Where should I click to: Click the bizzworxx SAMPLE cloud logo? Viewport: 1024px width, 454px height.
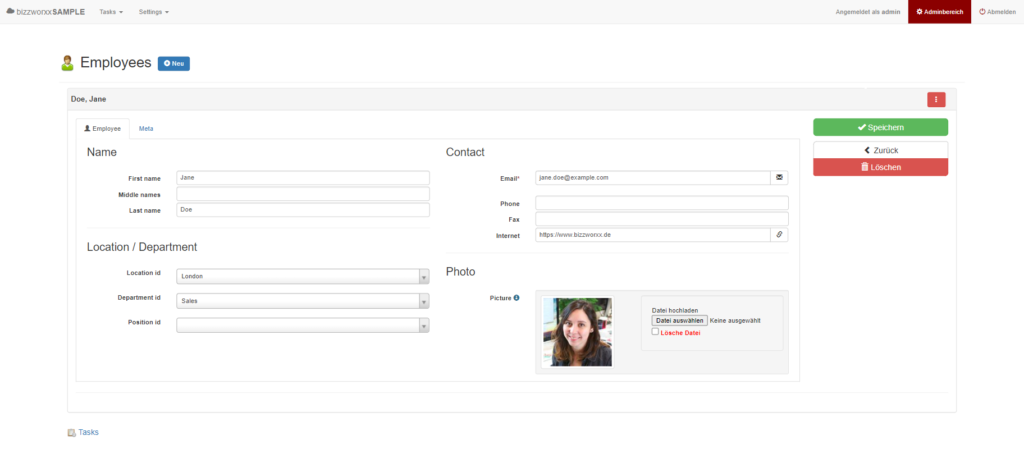point(10,11)
